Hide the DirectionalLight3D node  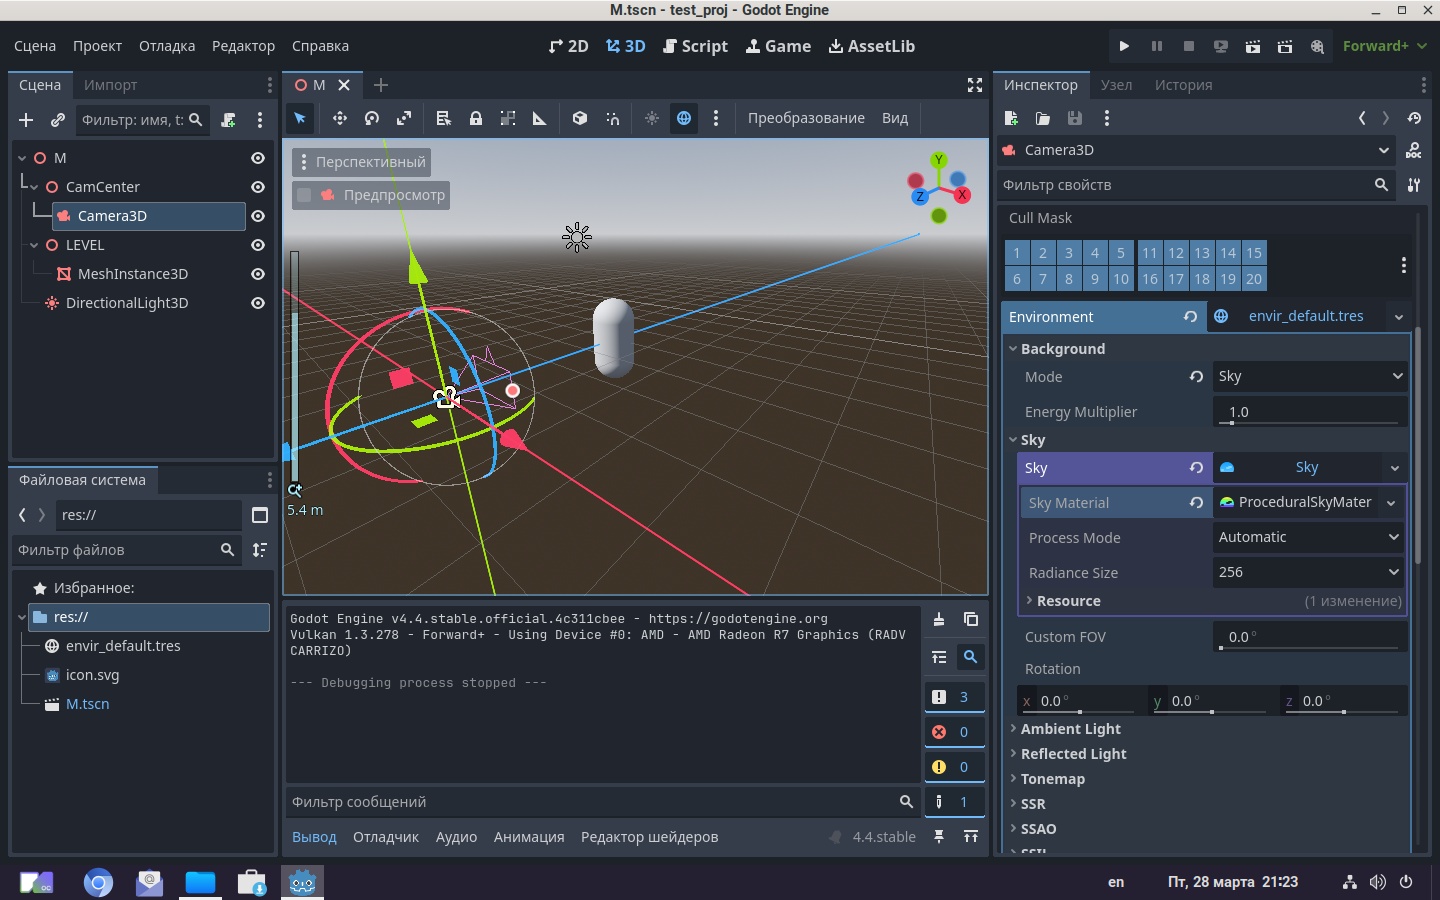(x=258, y=303)
